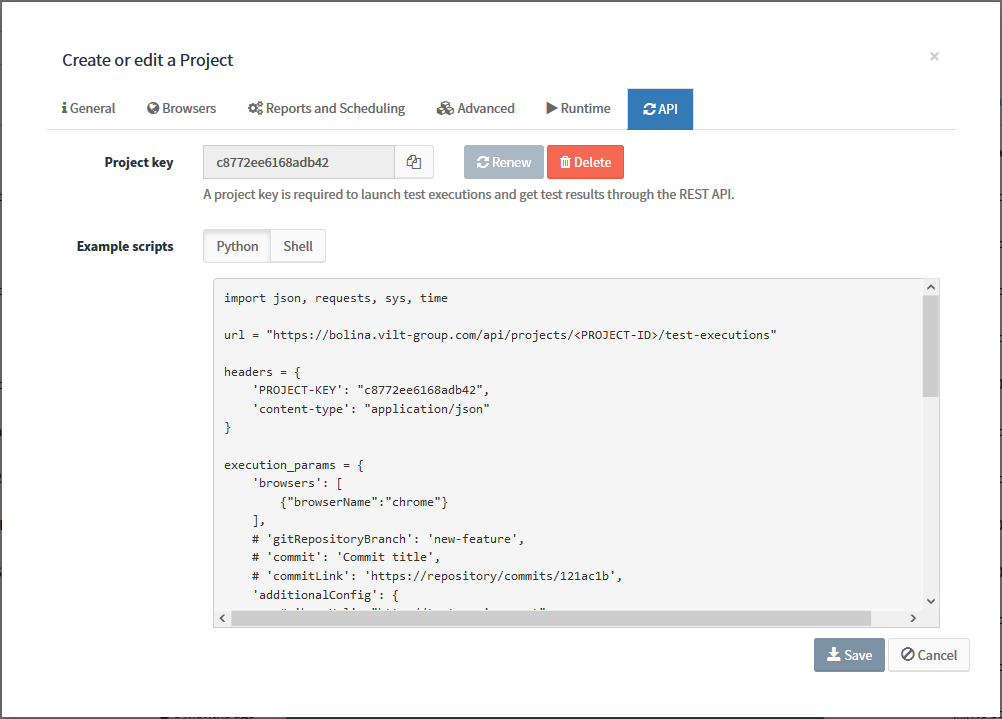Click the 'content-type' header line
This screenshot has height=719, width=1002.
(371, 410)
